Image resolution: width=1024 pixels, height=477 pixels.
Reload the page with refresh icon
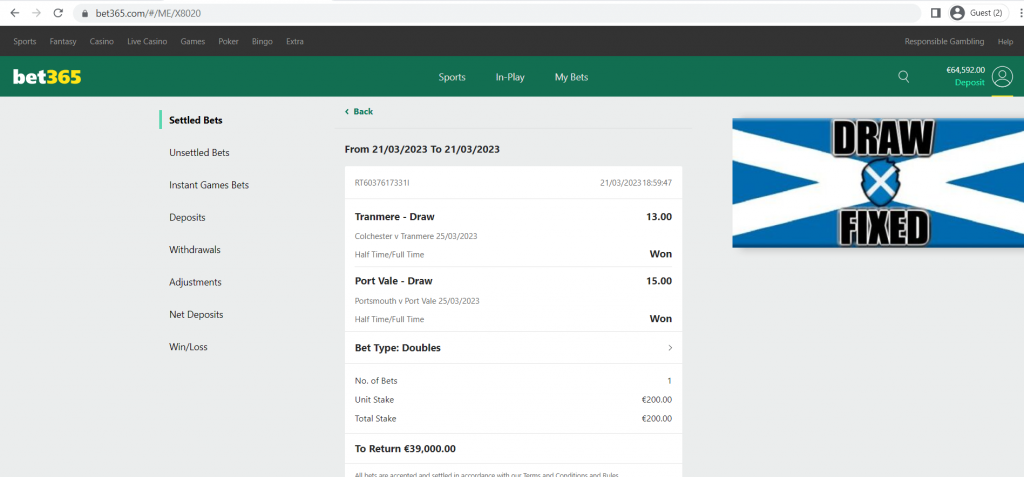point(58,13)
